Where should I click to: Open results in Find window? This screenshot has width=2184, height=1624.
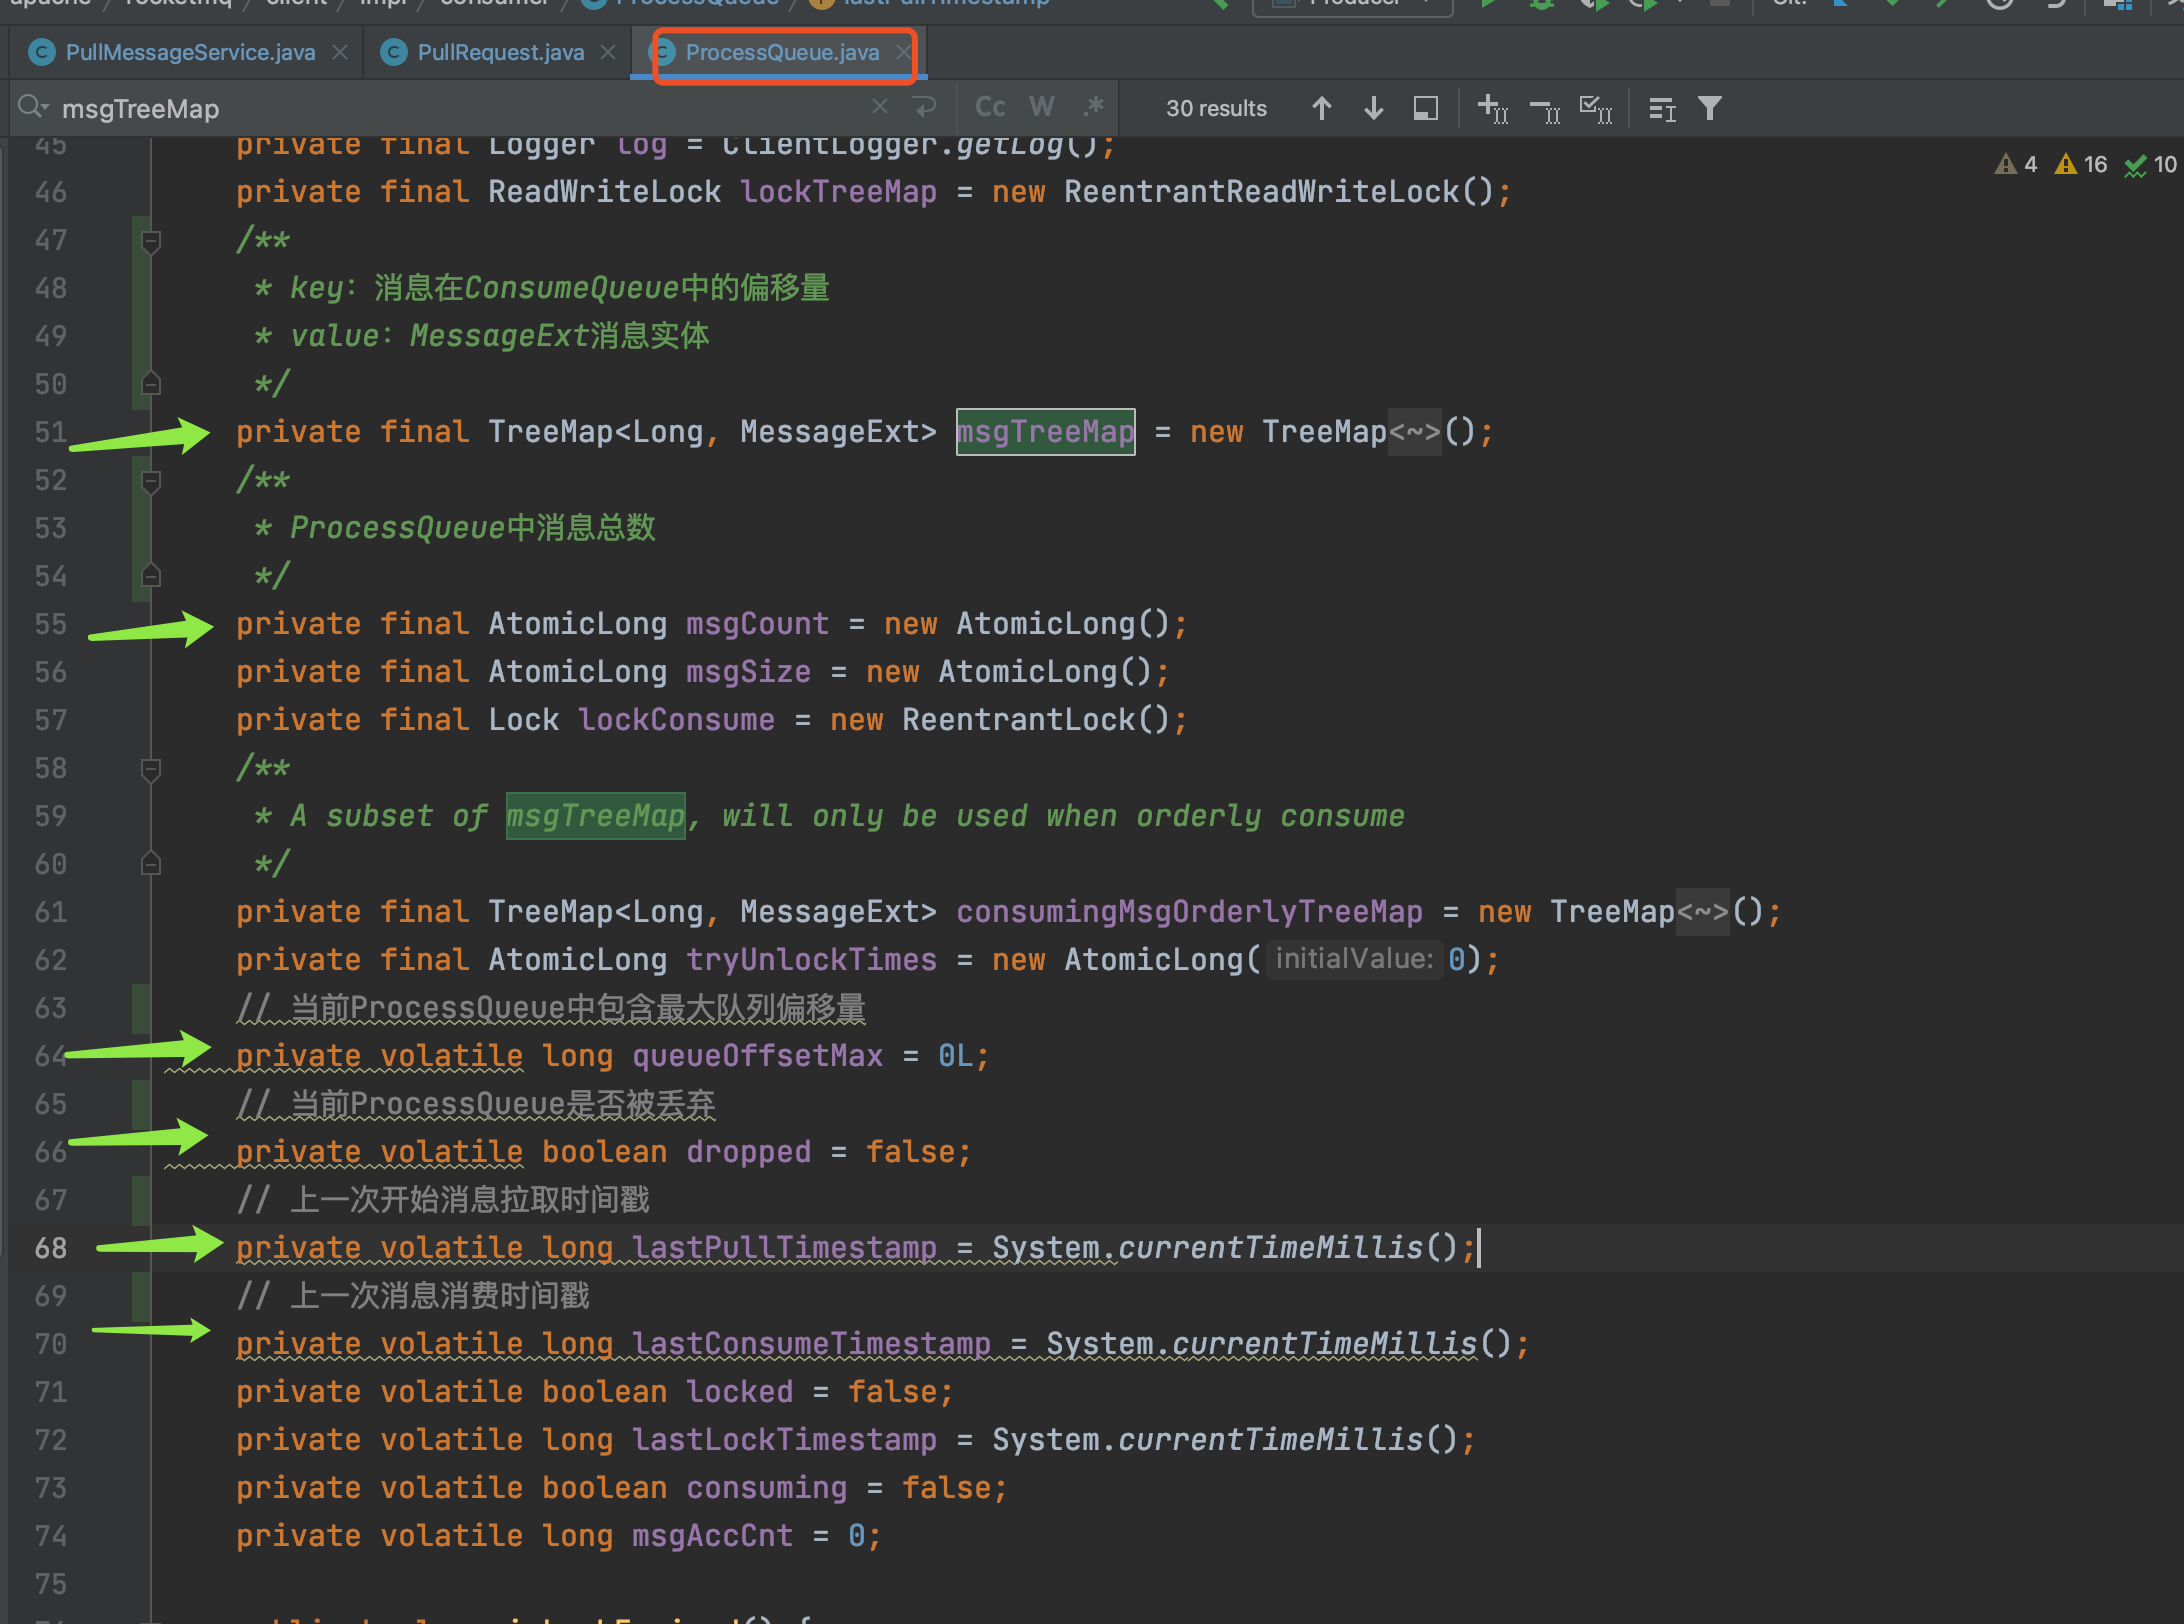pyautogui.click(x=1426, y=108)
